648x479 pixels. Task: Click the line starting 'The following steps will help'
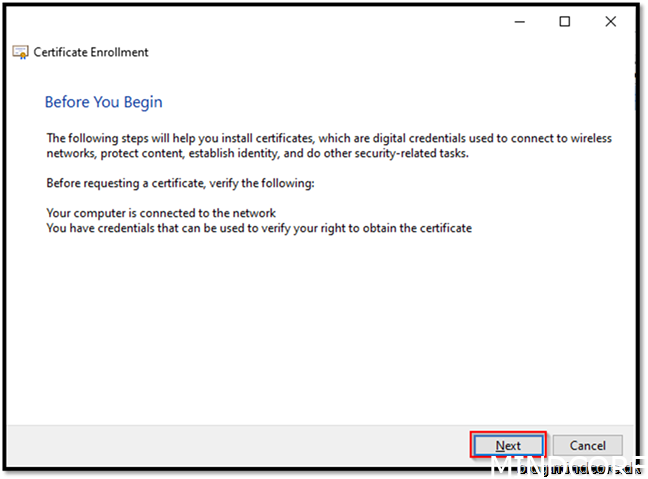329,138
